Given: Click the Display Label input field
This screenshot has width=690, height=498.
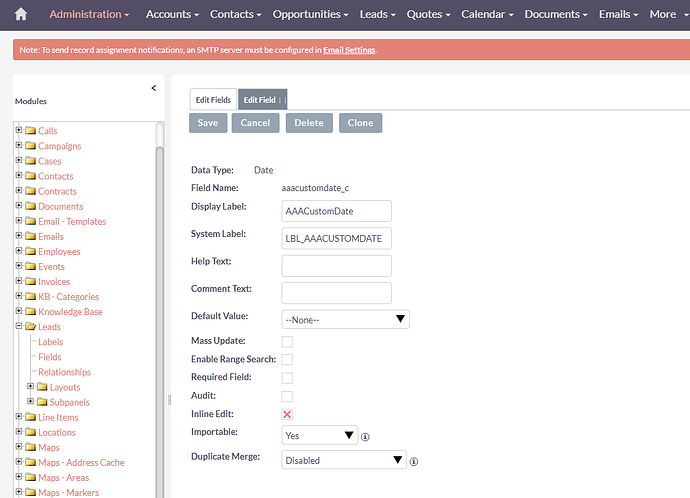Looking at the screenshot, I should 337,211.
